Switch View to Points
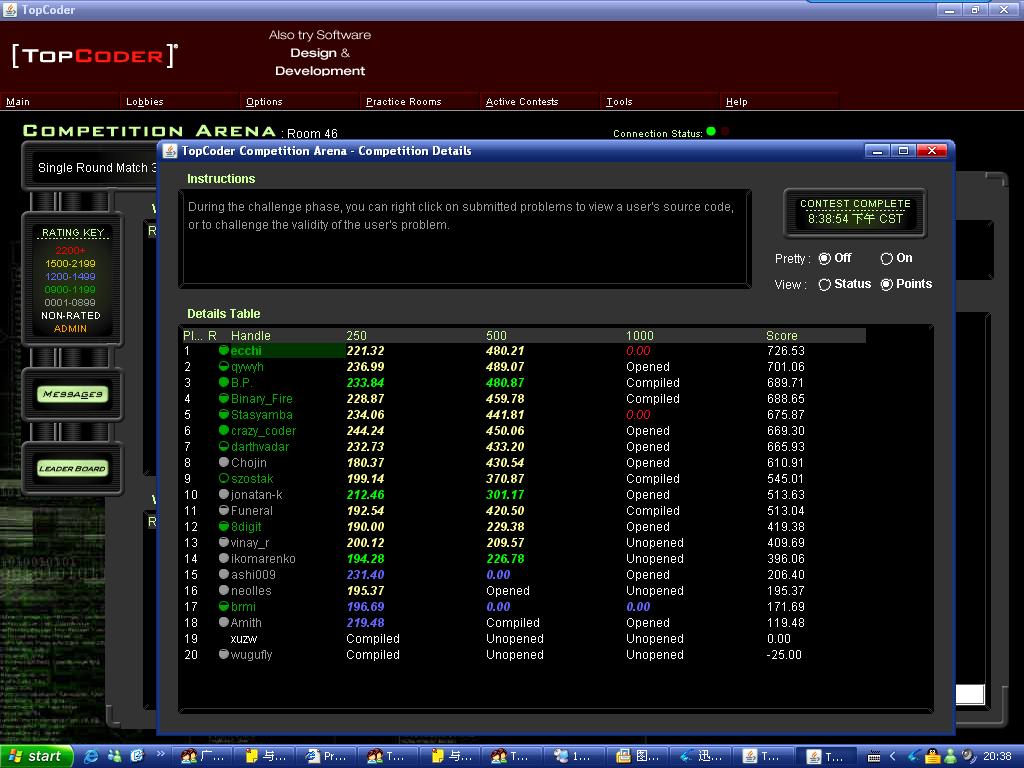 [906, 285]
